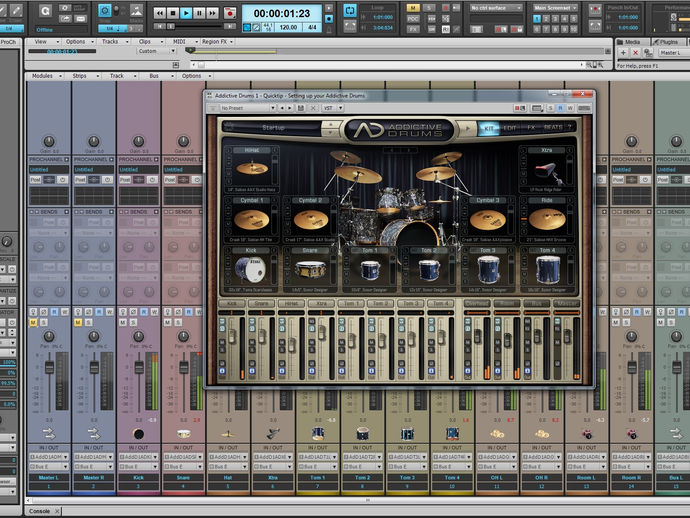
Task: Unmute the Master R track strip
Action: coord(78,323)
